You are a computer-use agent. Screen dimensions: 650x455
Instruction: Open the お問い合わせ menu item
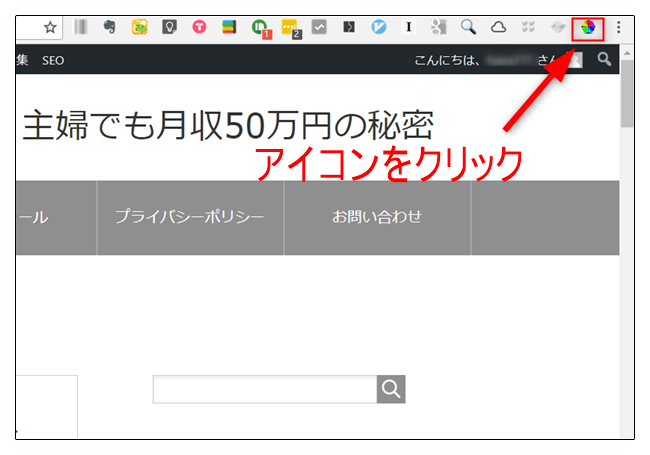click(377, 216)
